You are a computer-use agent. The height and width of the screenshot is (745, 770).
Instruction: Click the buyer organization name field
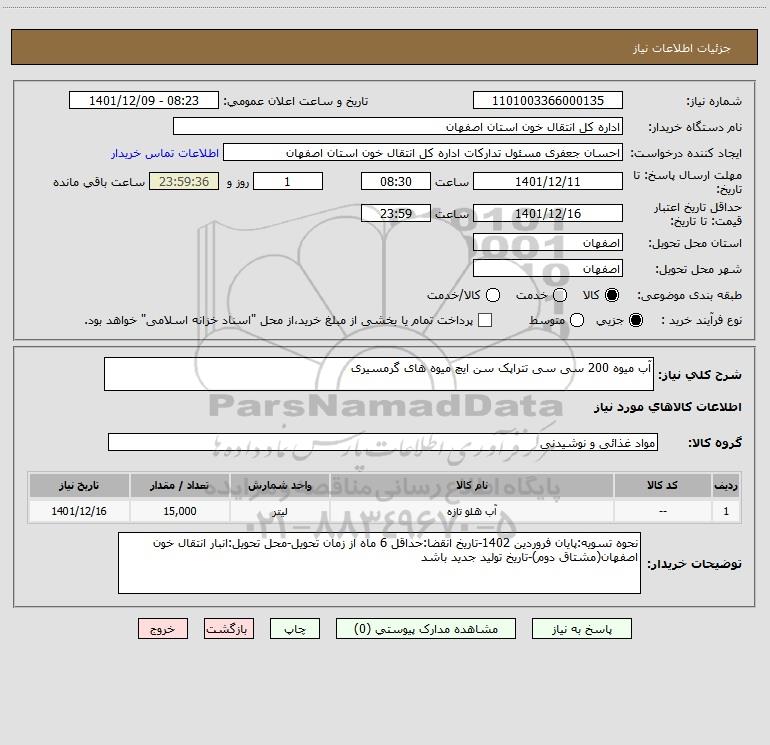pos(398,126)
